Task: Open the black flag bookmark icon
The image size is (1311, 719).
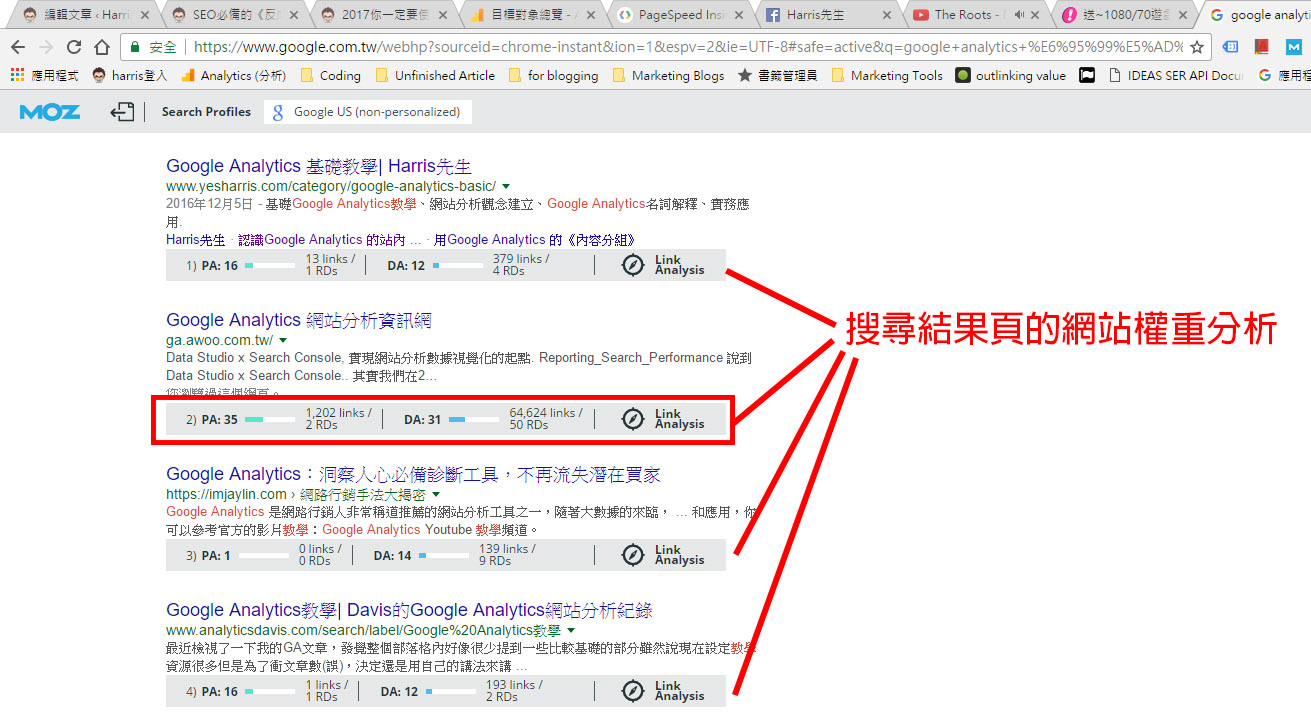Action: [x=1087, y=75]
